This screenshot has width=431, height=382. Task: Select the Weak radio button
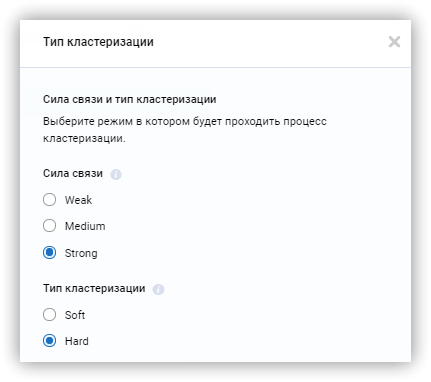click(49, 200)
